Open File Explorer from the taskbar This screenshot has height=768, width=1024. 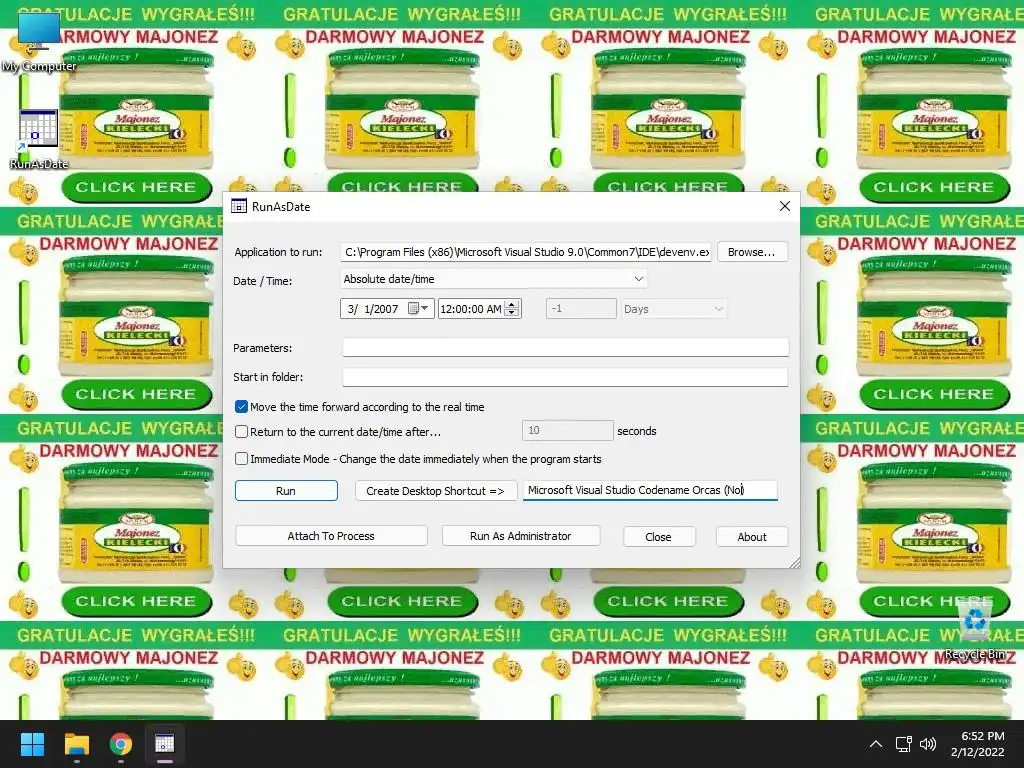(76, 744)
